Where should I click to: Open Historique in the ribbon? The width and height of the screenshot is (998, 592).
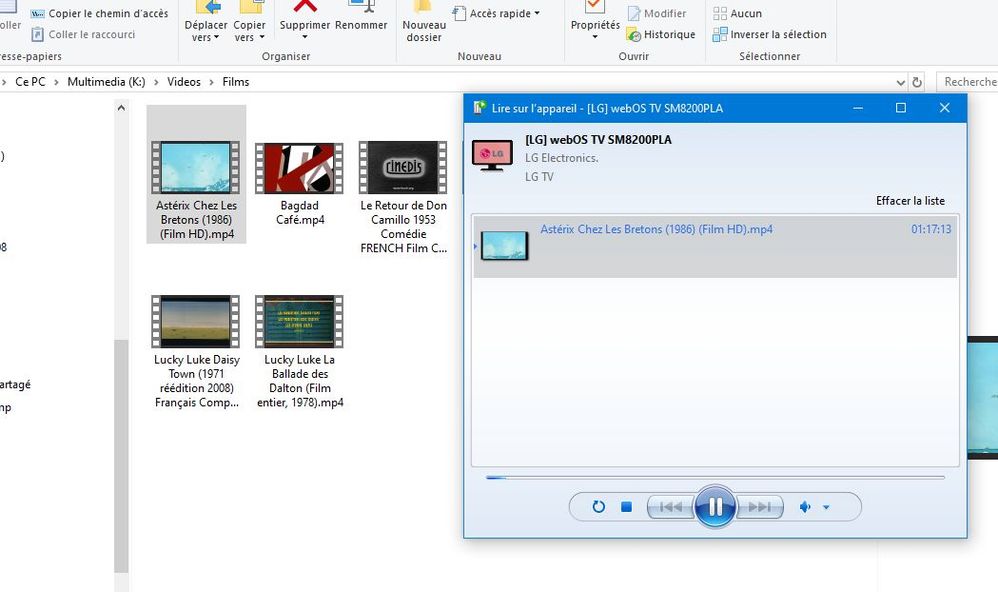coord(661,35)
